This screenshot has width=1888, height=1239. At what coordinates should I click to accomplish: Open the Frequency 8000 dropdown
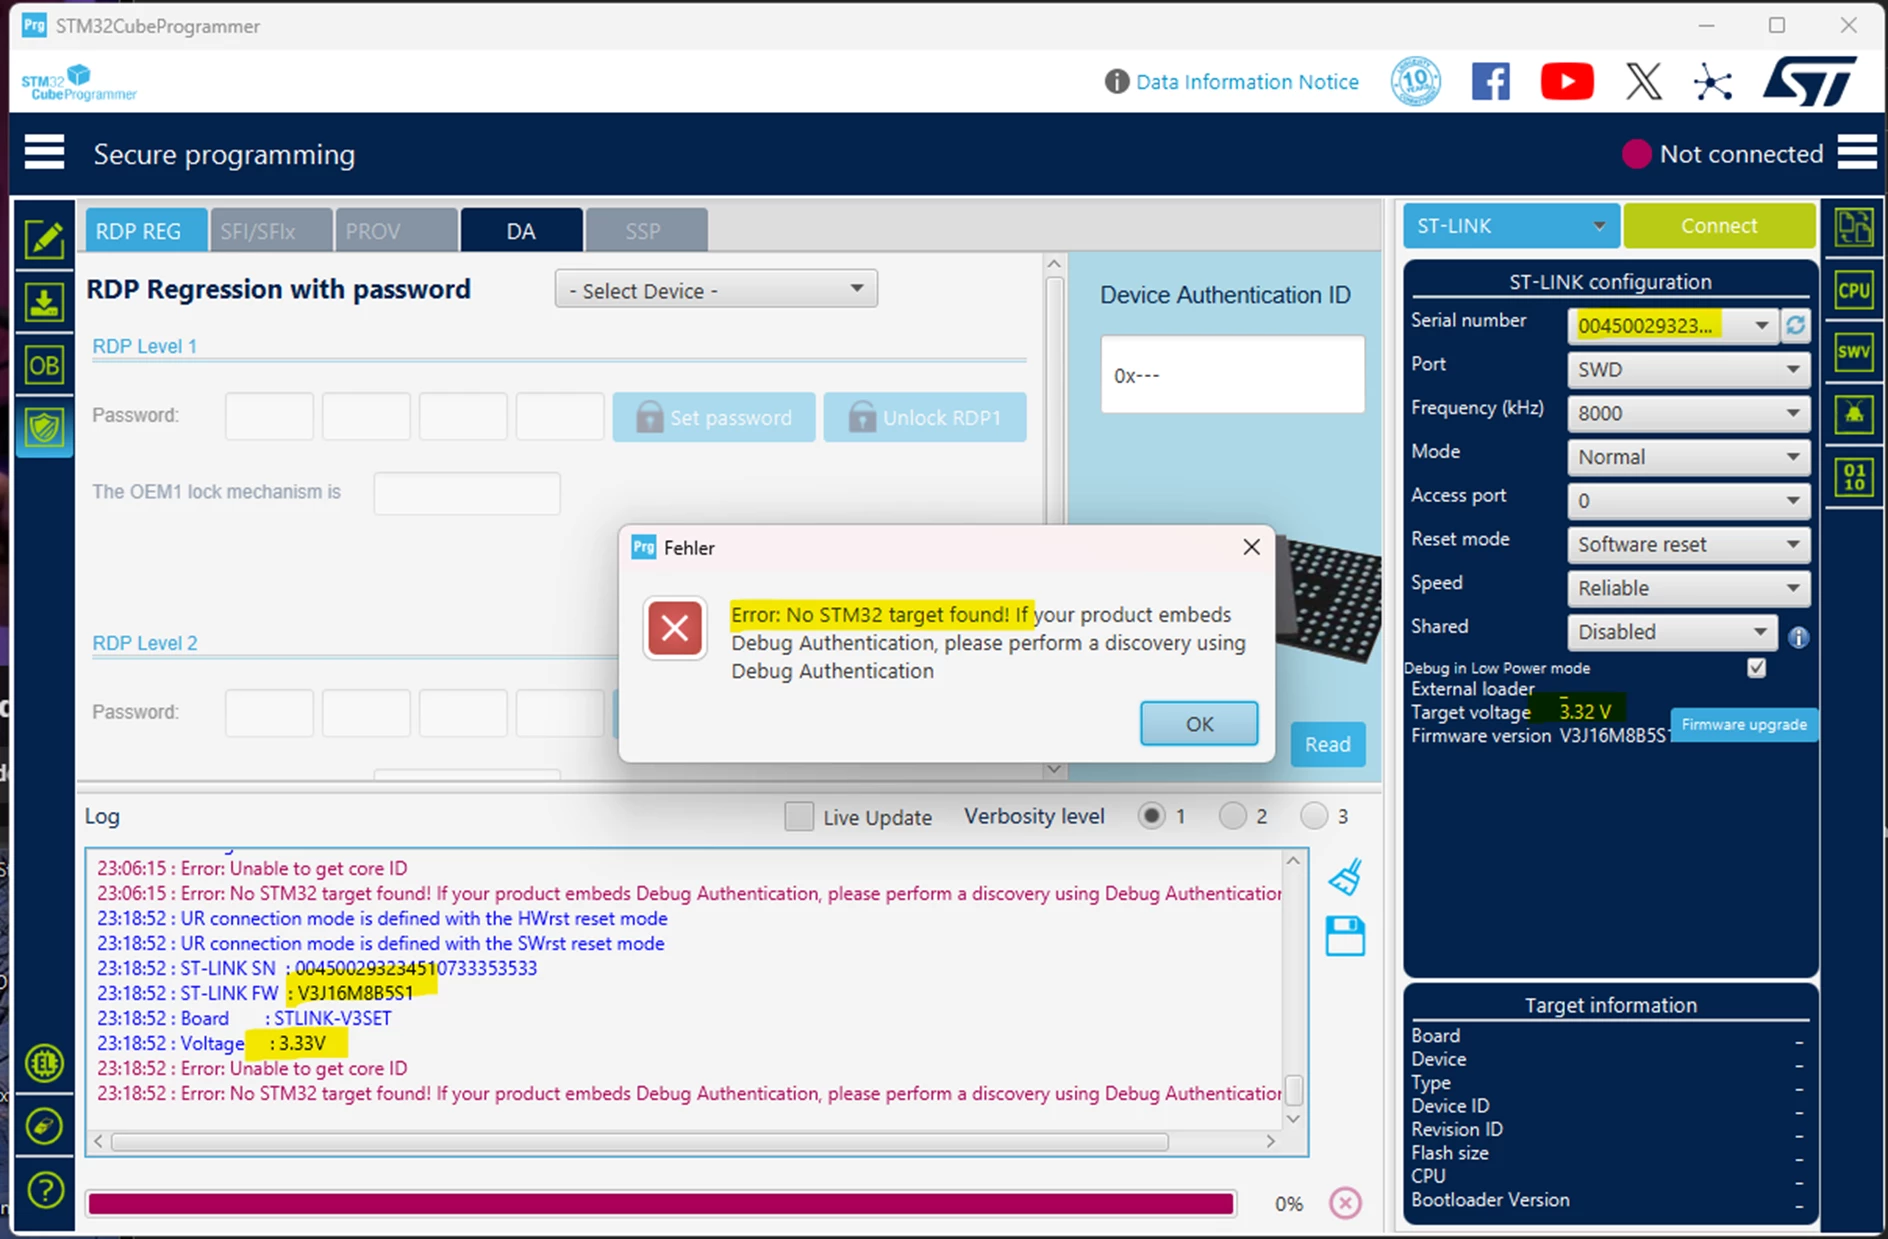1689,413
